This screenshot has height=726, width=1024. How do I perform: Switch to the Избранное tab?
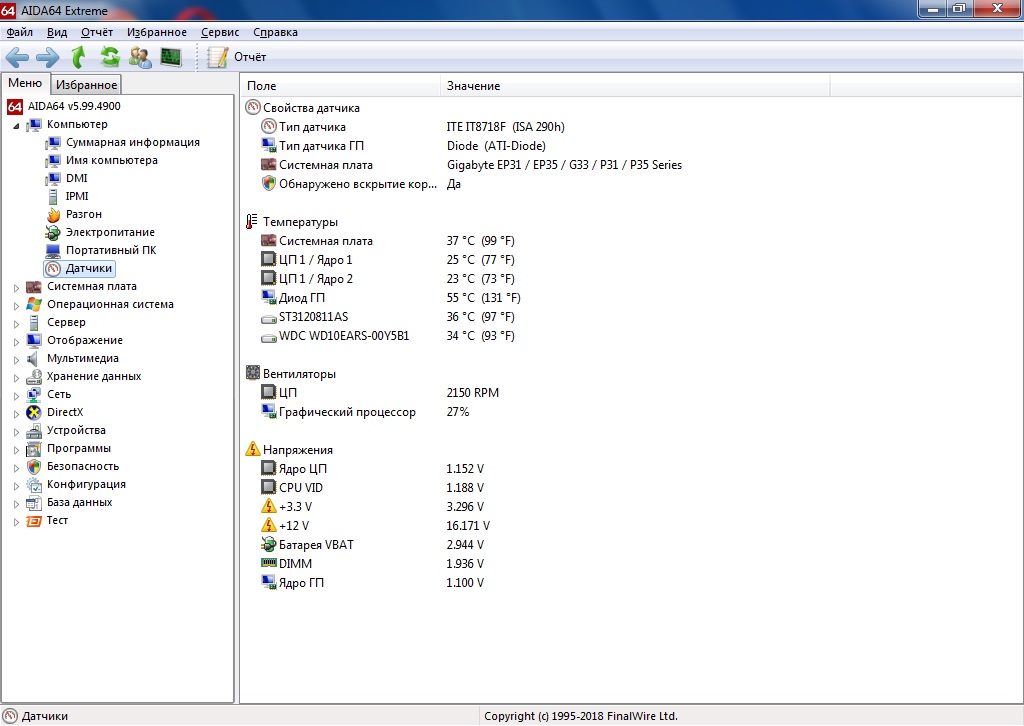pyautogui.click(x=86, y=85)
